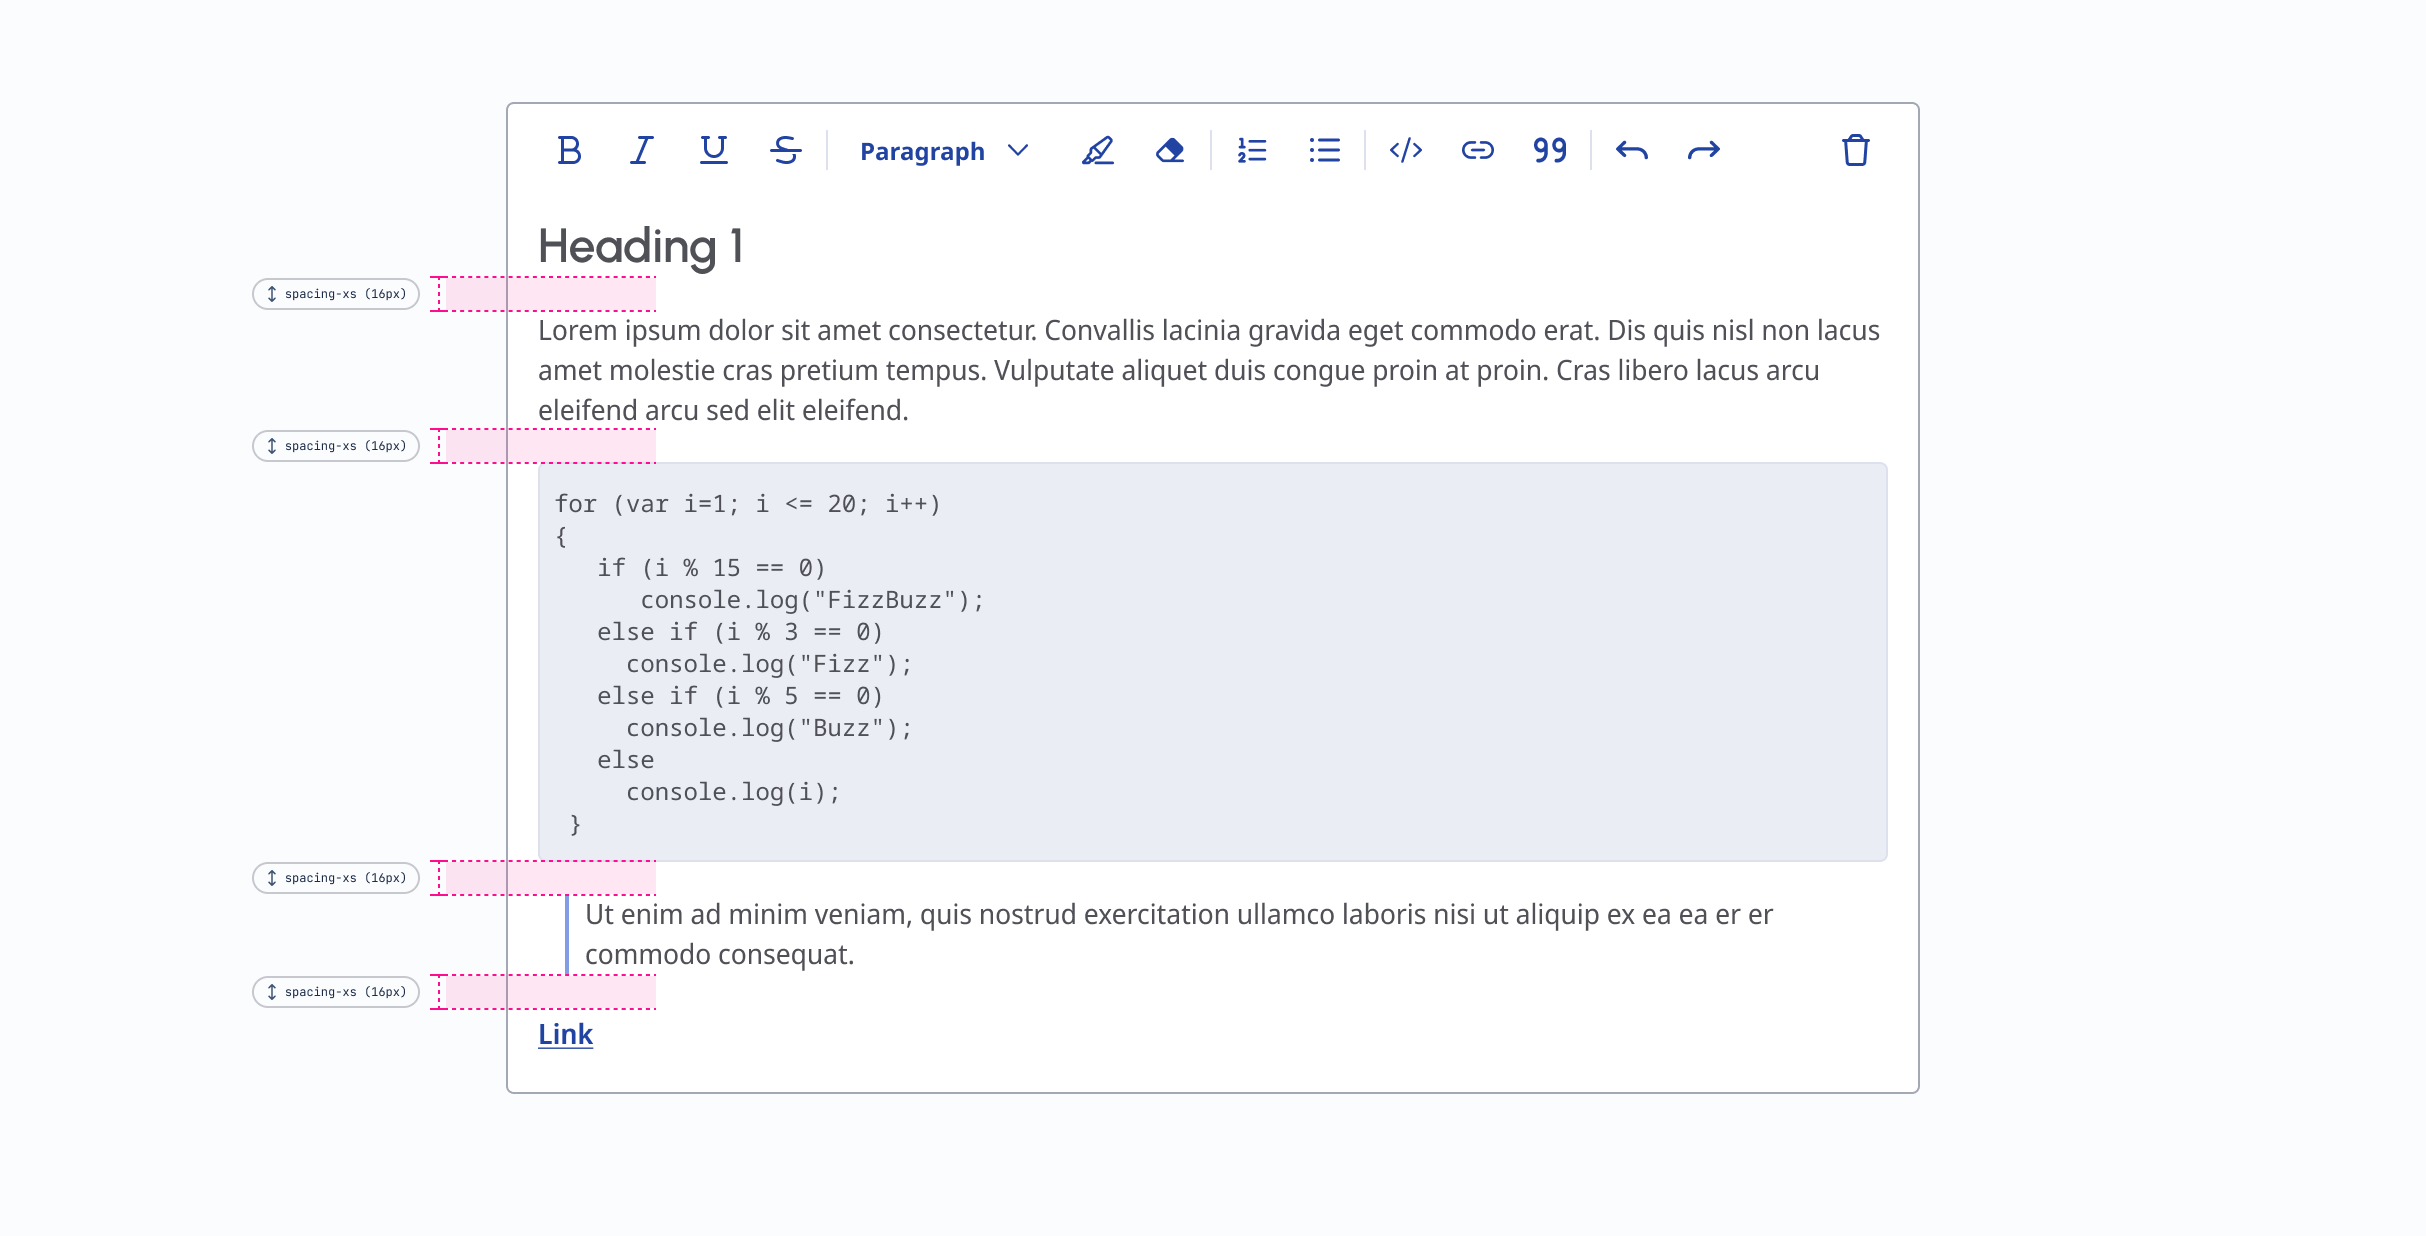Viewport: 2426px width, 1236px height.
Task: Click inside the FizzBuzz code block
Action: [1210, 662]
